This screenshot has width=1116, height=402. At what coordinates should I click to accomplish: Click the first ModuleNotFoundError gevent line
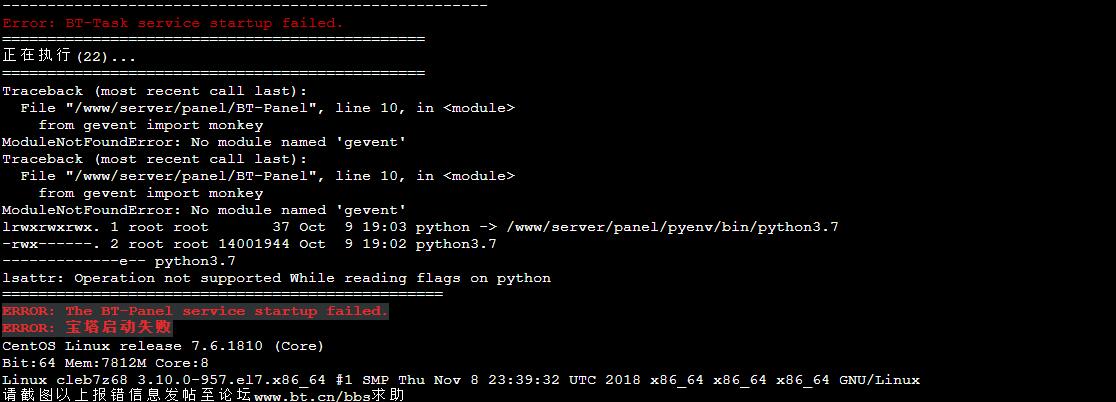pos(204,142)
